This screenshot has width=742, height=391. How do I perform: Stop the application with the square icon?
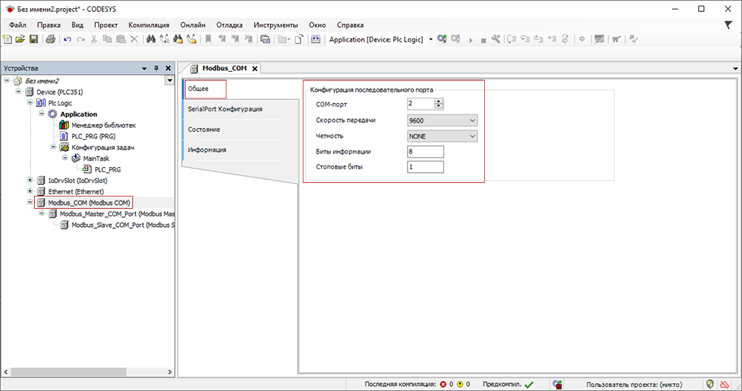coord(483,40)
